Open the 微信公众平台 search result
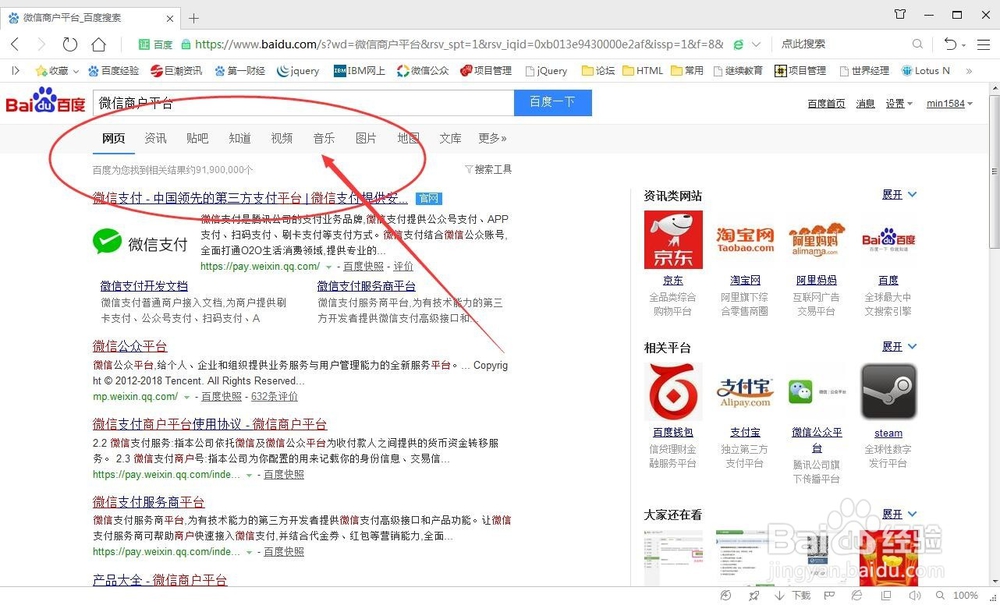The width and height of the screenshot is (1000, 605). (130, 346)
